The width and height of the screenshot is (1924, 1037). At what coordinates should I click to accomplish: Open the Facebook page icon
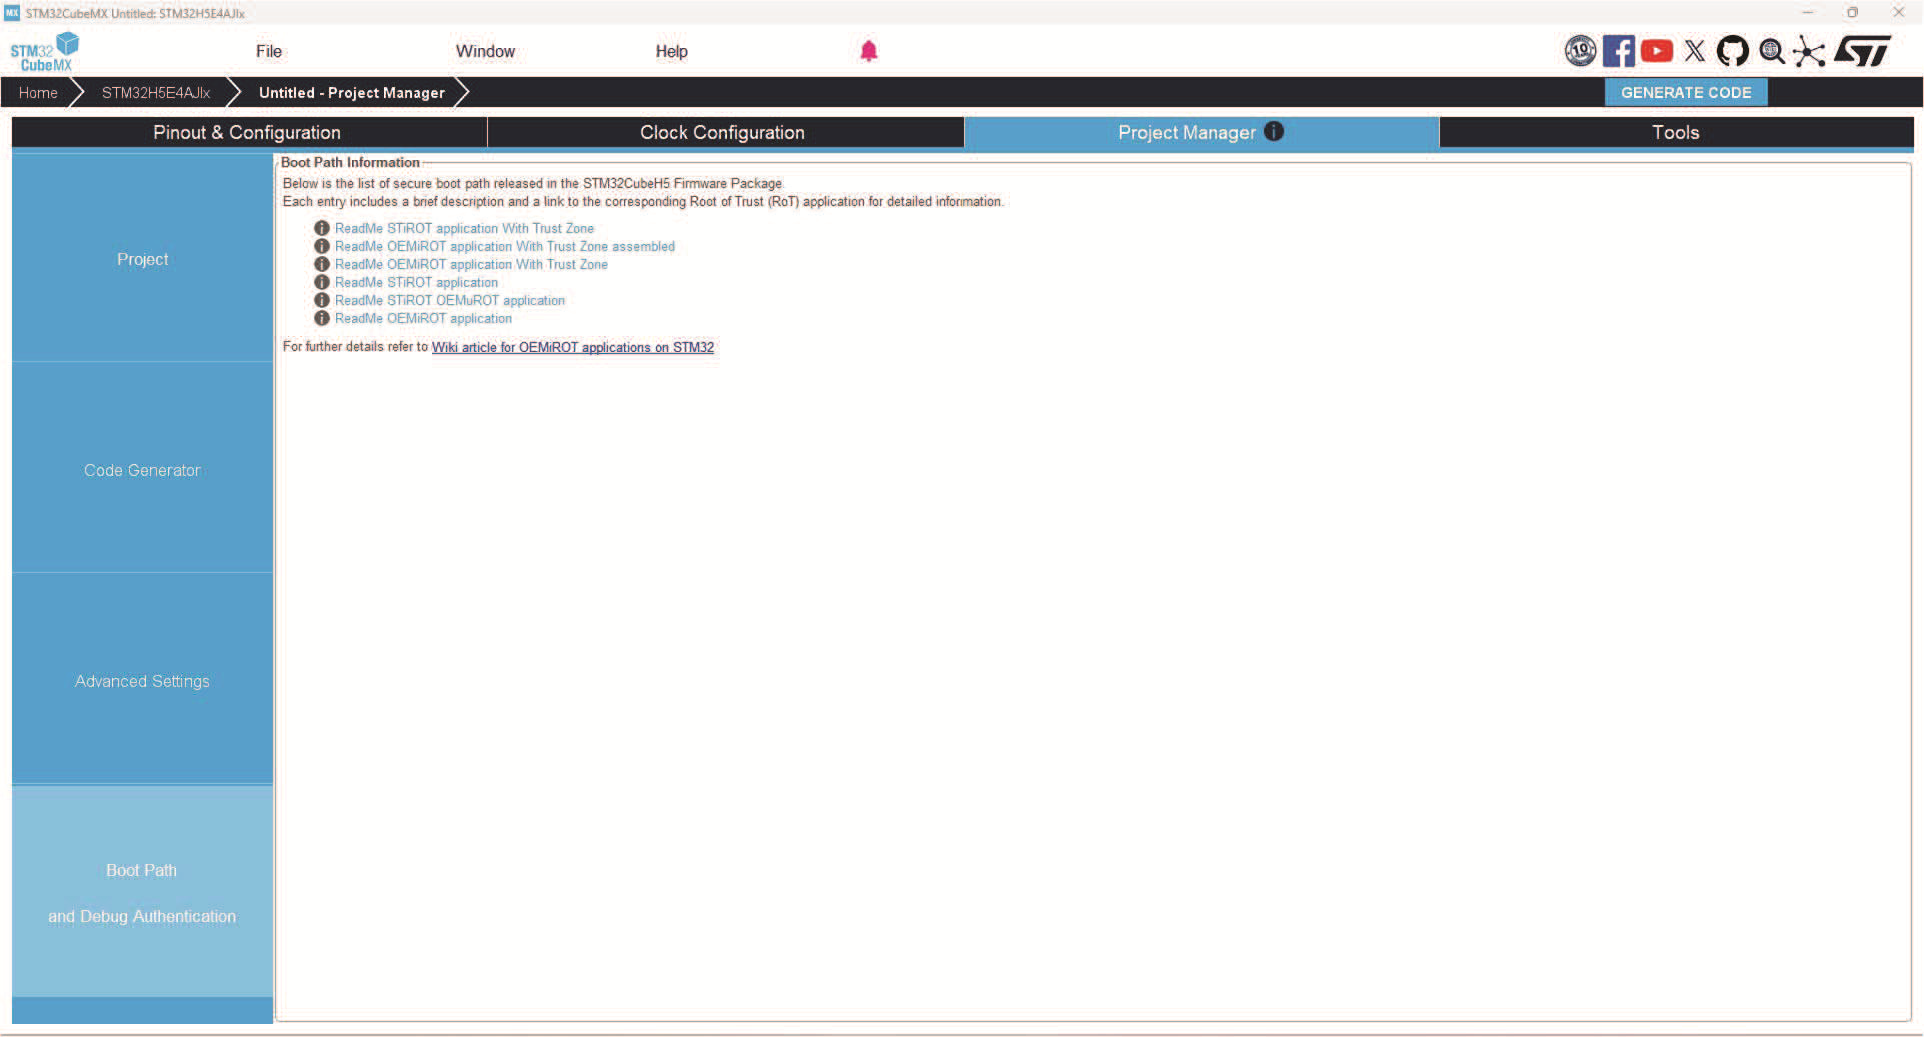click(x=1618, y=51)
